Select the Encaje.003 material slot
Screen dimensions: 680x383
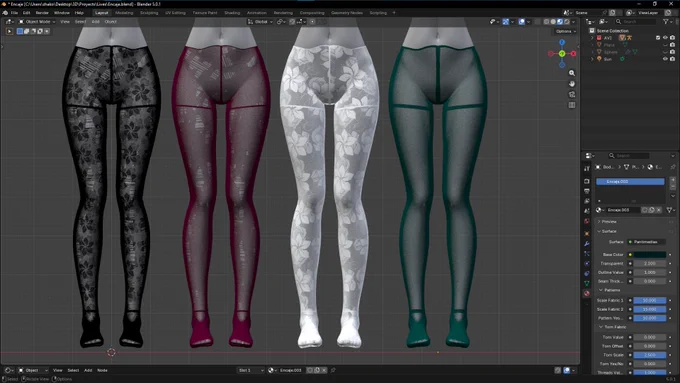[x=630, y=182]
